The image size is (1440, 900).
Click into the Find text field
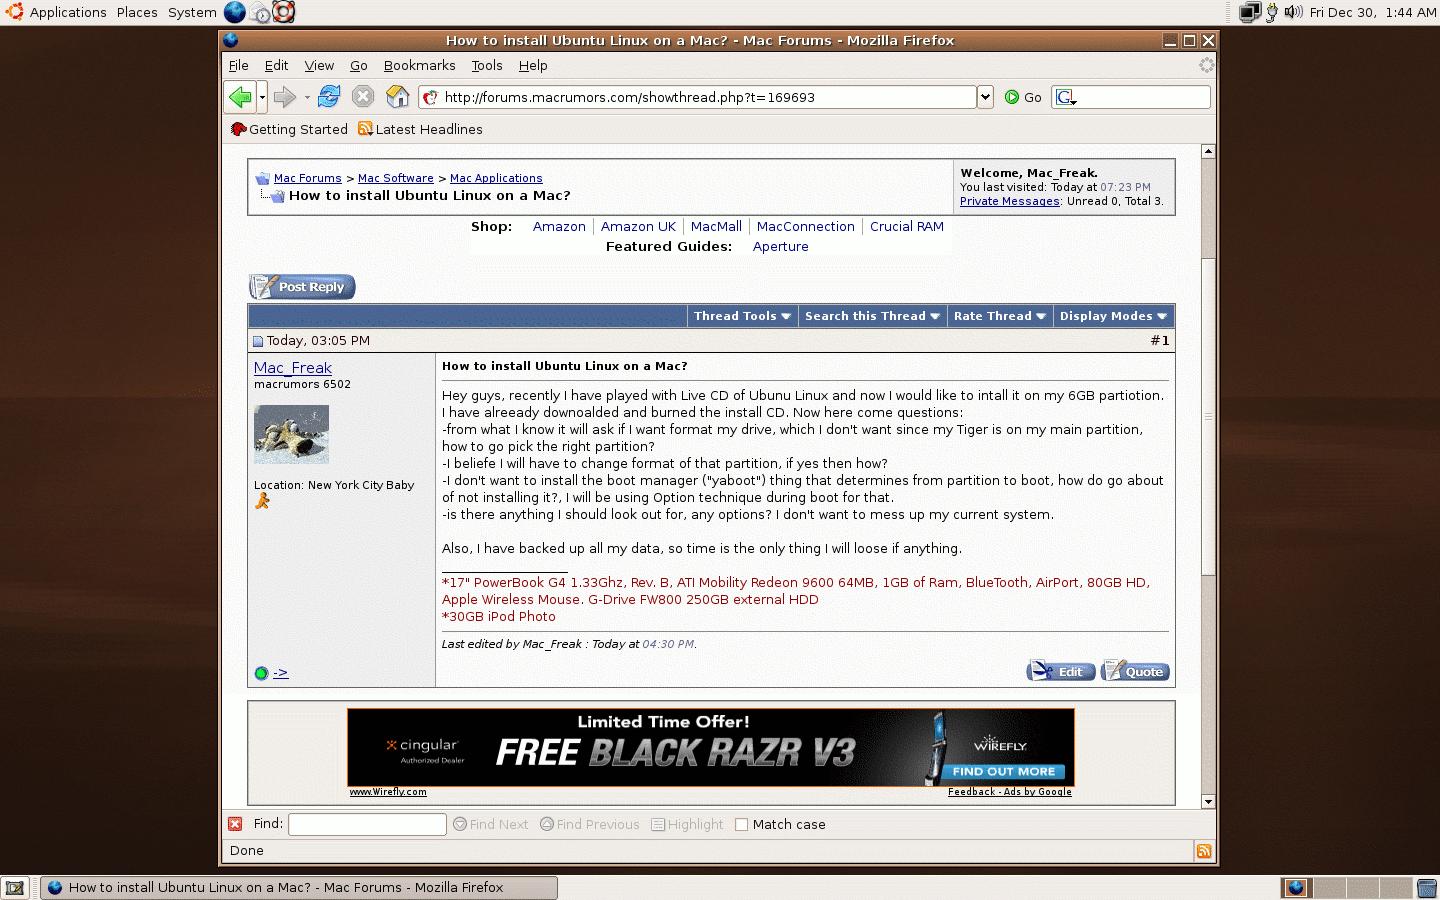tap(367, 824)
